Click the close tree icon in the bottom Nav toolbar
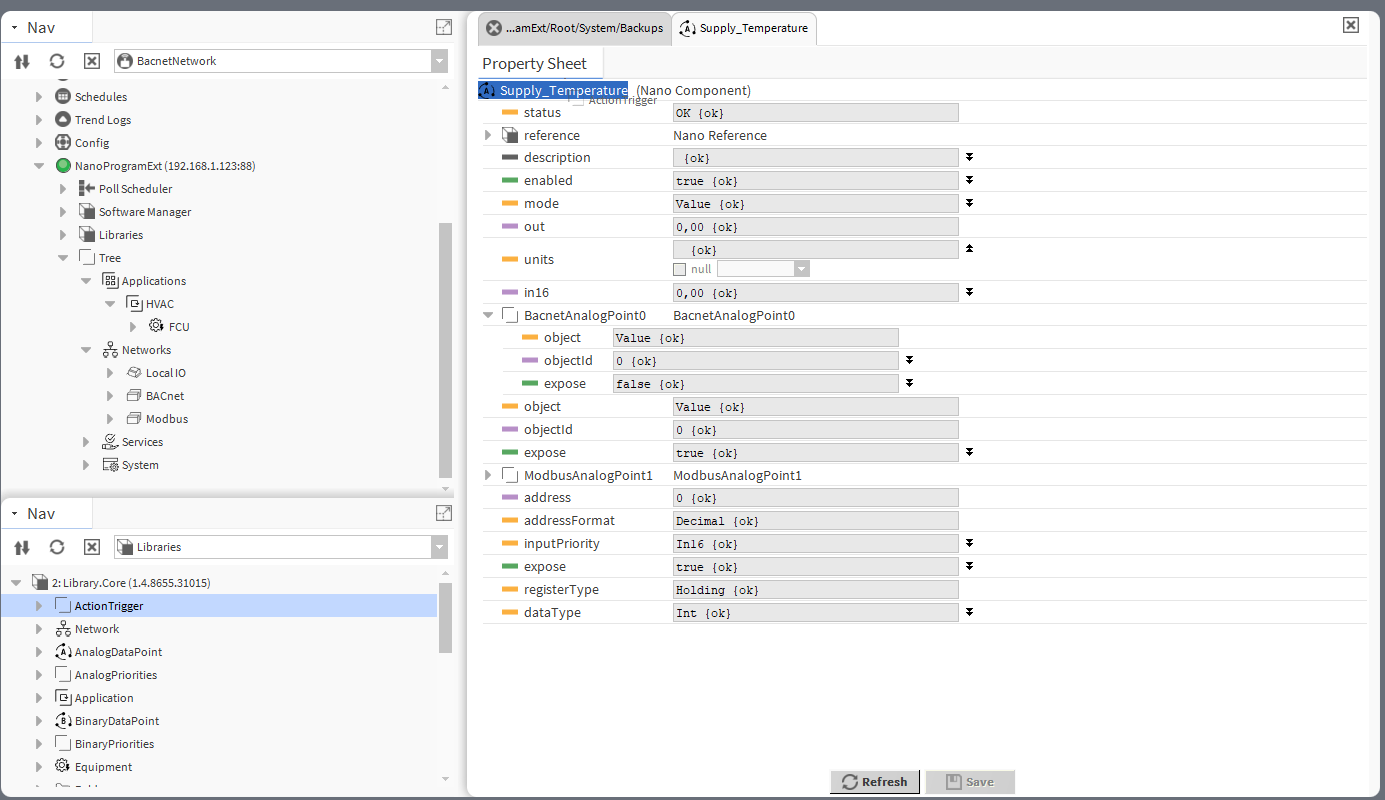The width and height of the screenshot is (1385, 800). 91,547
